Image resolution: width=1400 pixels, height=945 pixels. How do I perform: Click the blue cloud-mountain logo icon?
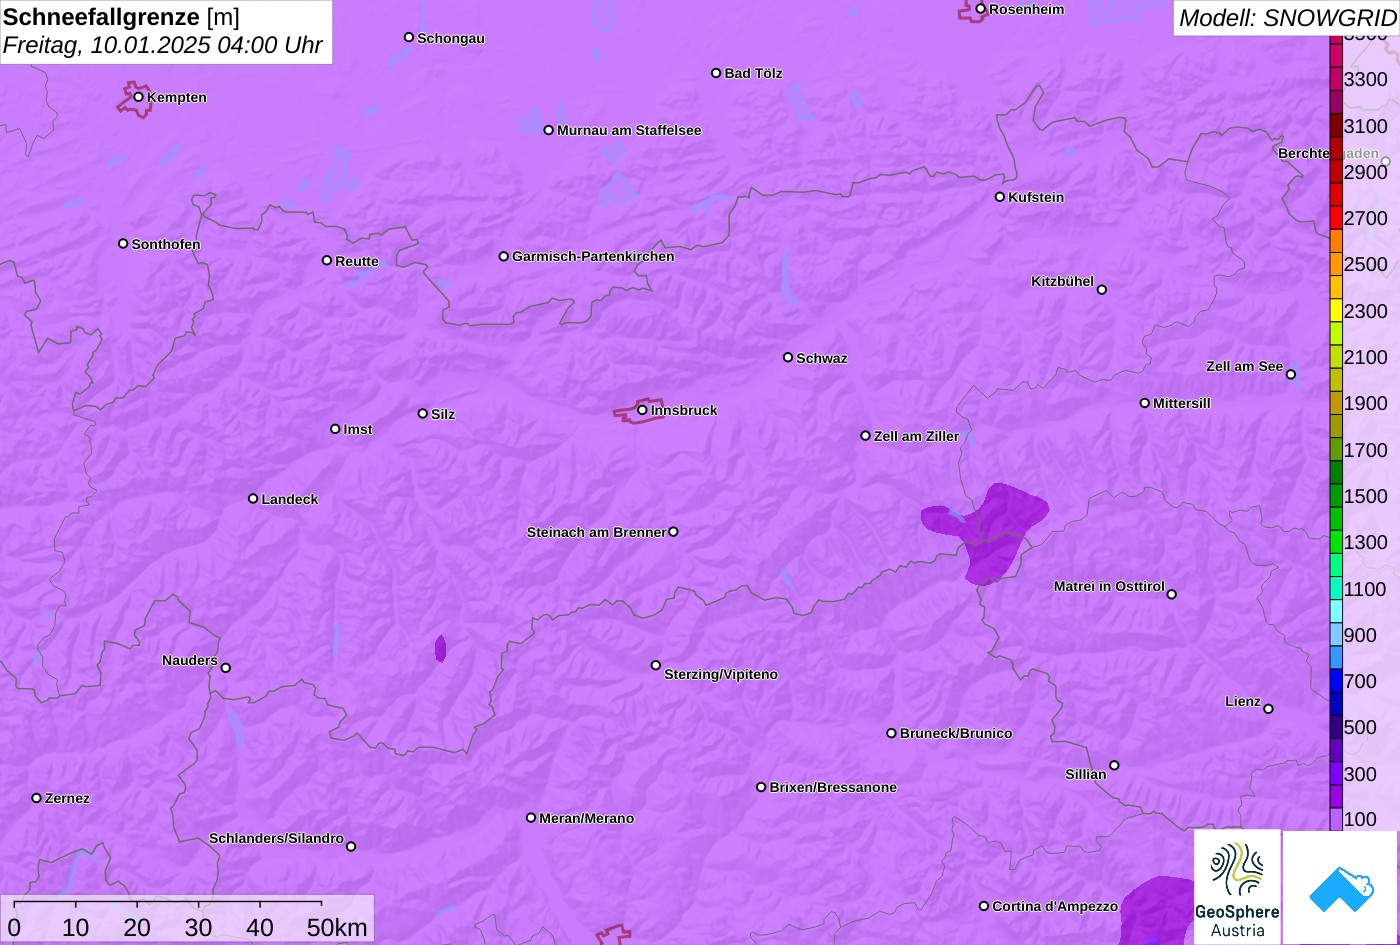pos(1341,887)
